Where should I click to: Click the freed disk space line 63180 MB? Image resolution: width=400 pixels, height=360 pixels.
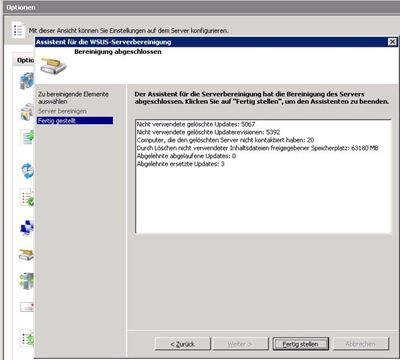[x=257, y=148]
